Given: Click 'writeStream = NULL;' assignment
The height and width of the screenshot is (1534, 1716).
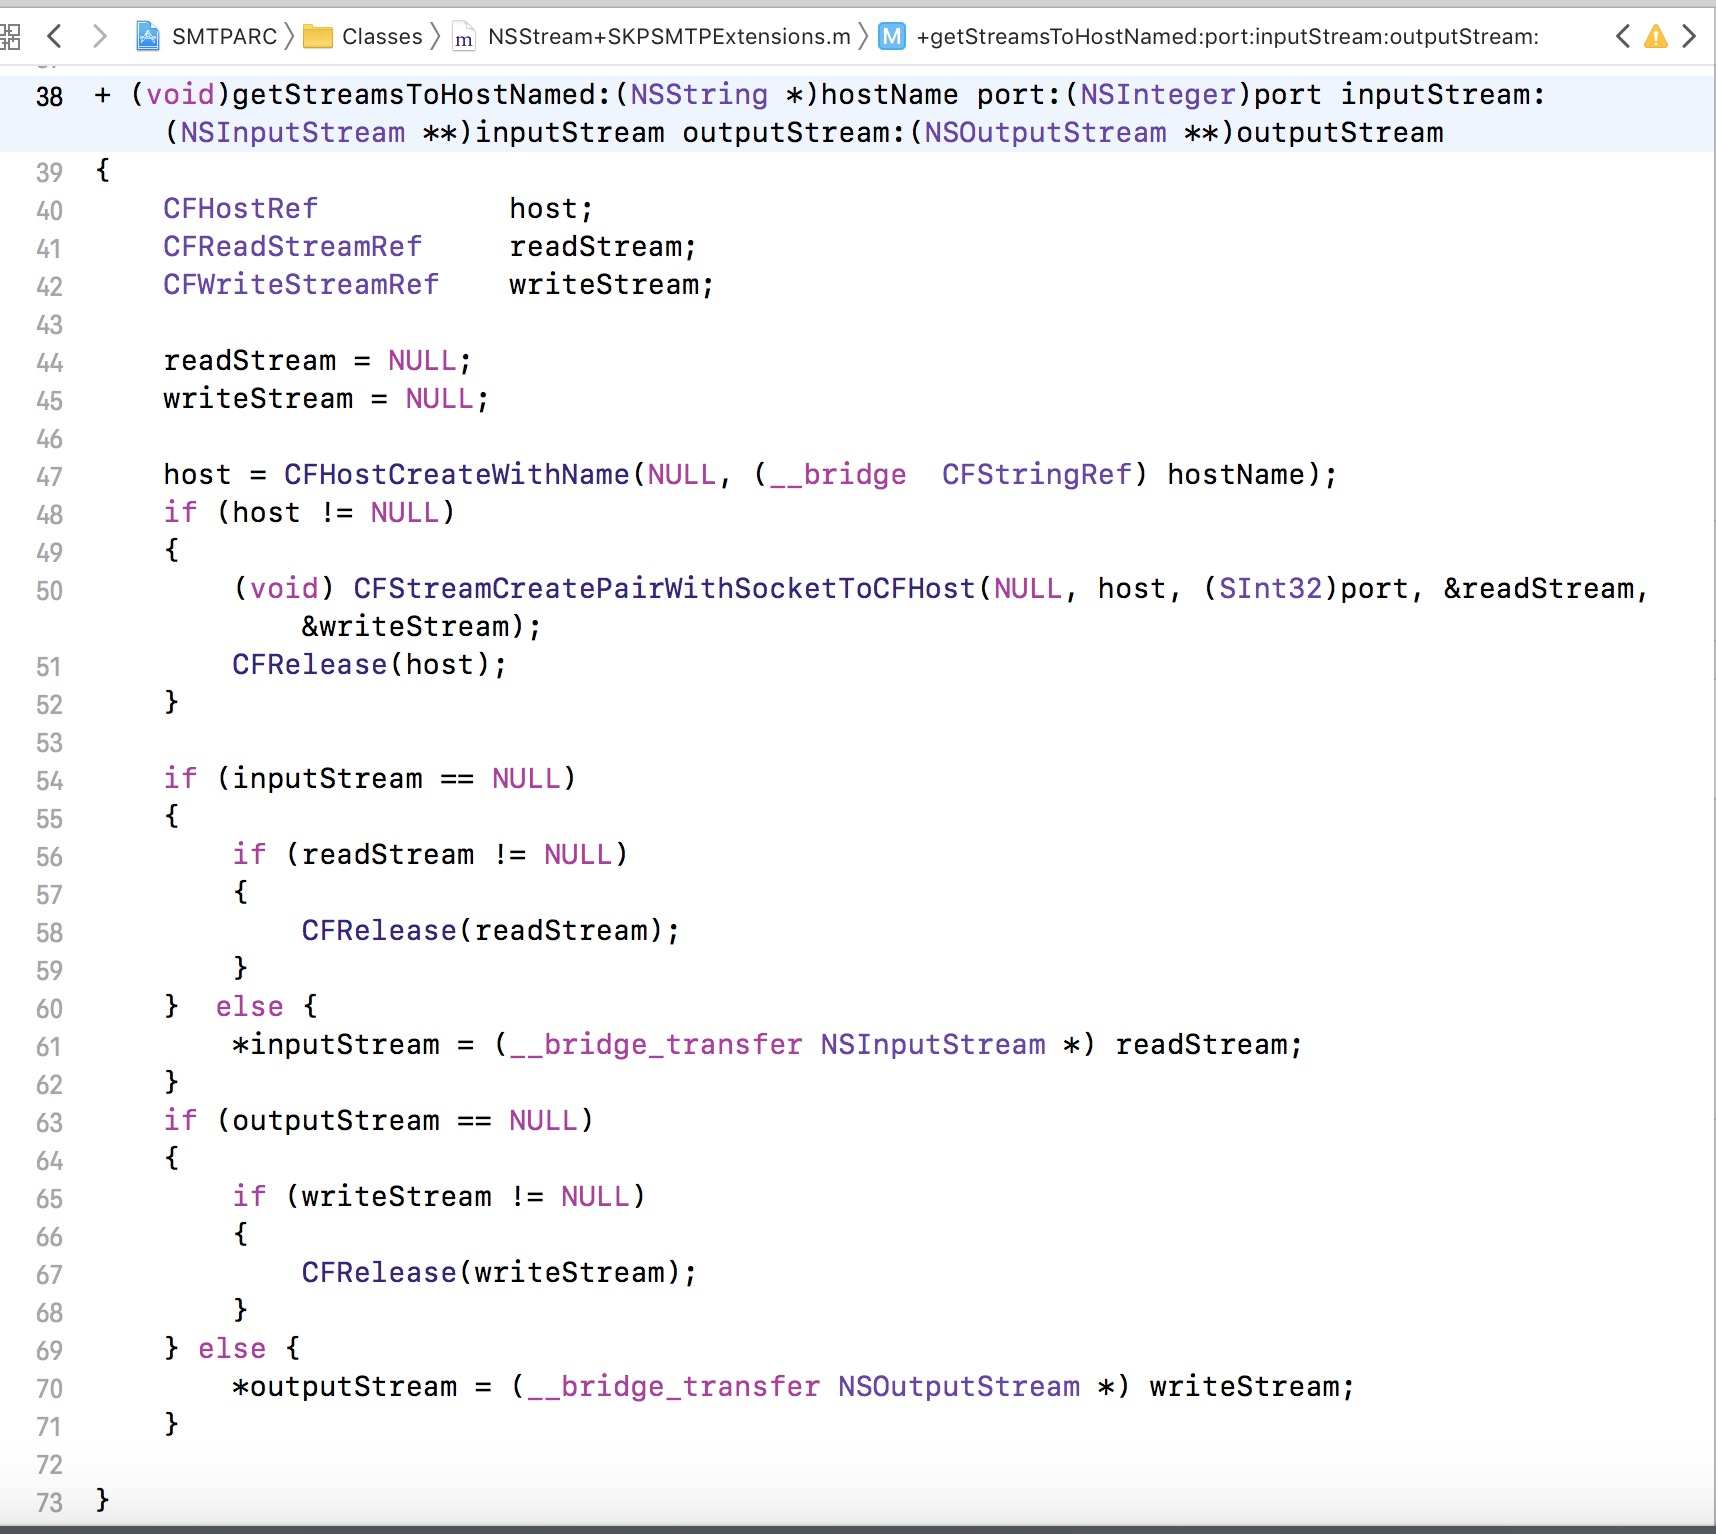Looking at the screenshot, I should pyautogui.click(x=326, y=399).
